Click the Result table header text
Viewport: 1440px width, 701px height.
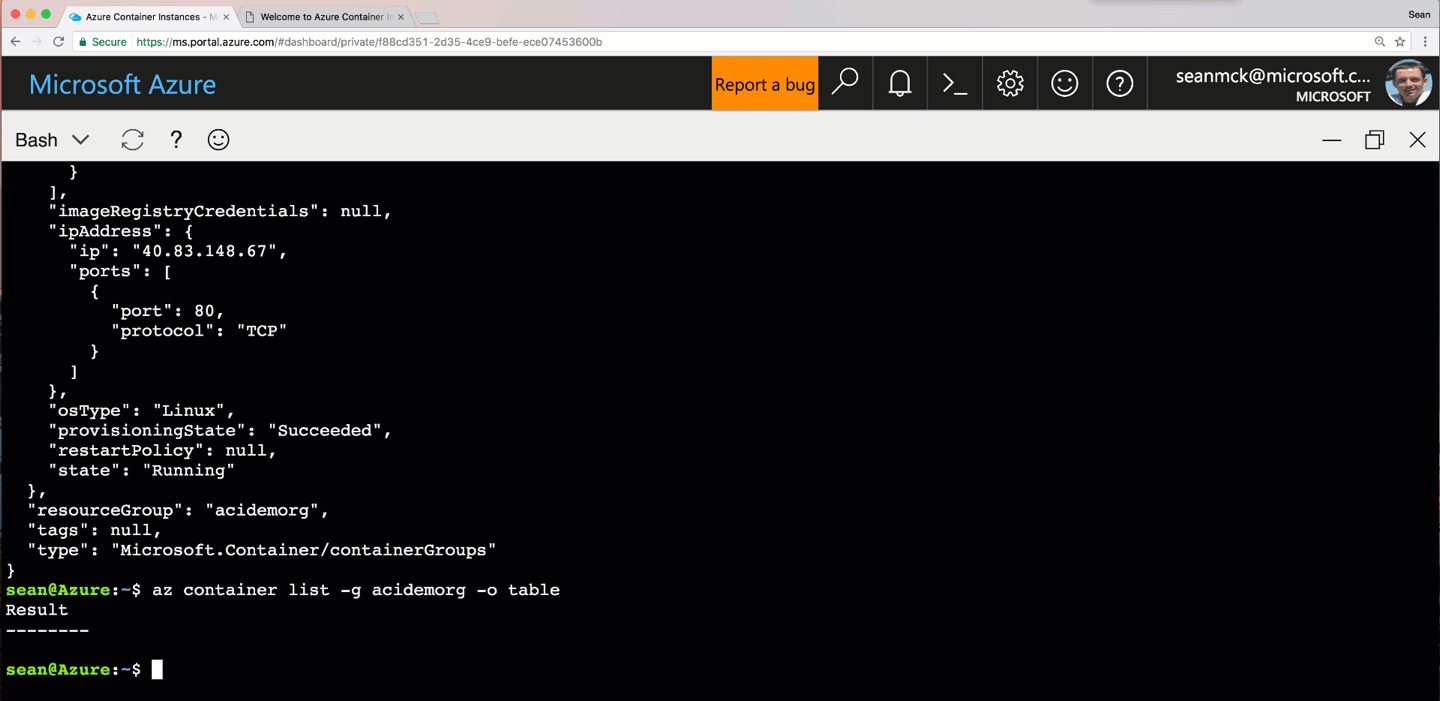37,610
